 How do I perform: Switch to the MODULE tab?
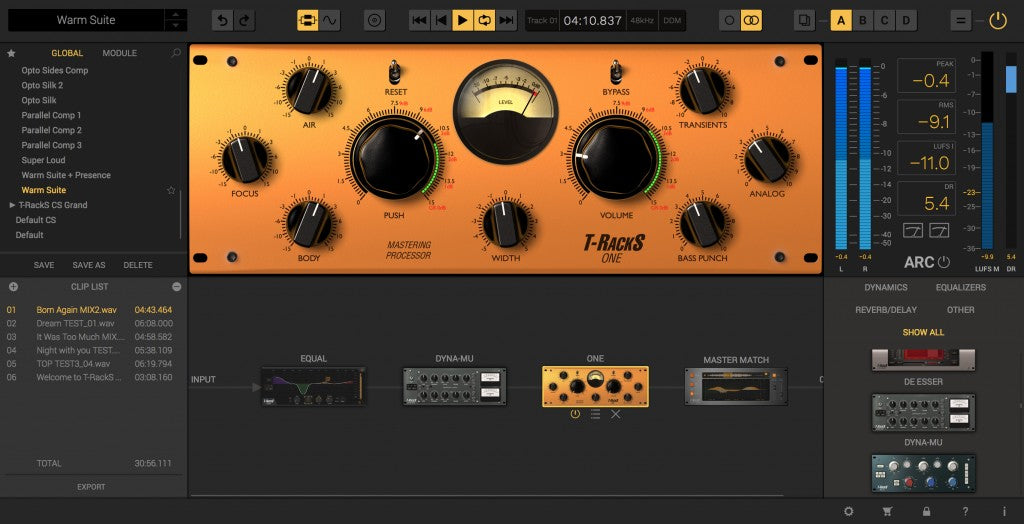click(120, 53)
